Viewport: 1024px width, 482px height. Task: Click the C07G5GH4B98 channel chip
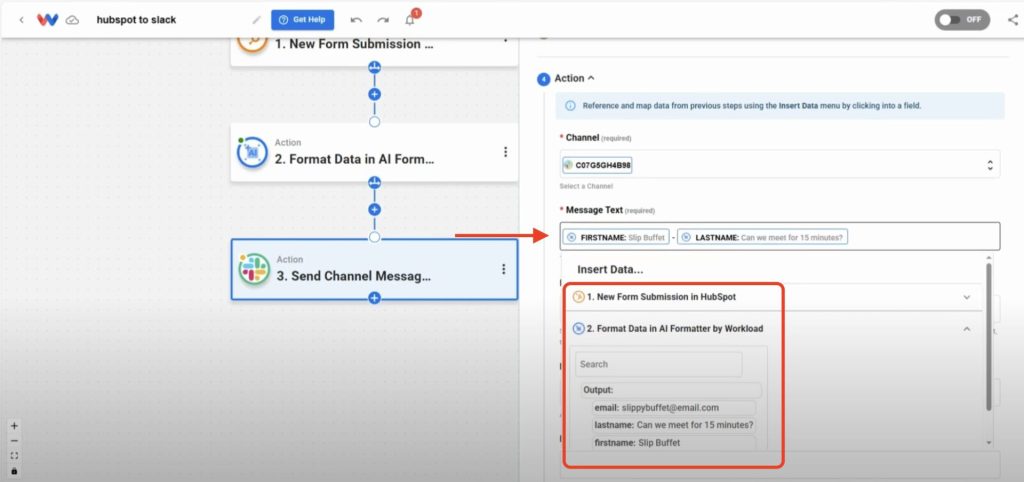(x=597, y=166)
